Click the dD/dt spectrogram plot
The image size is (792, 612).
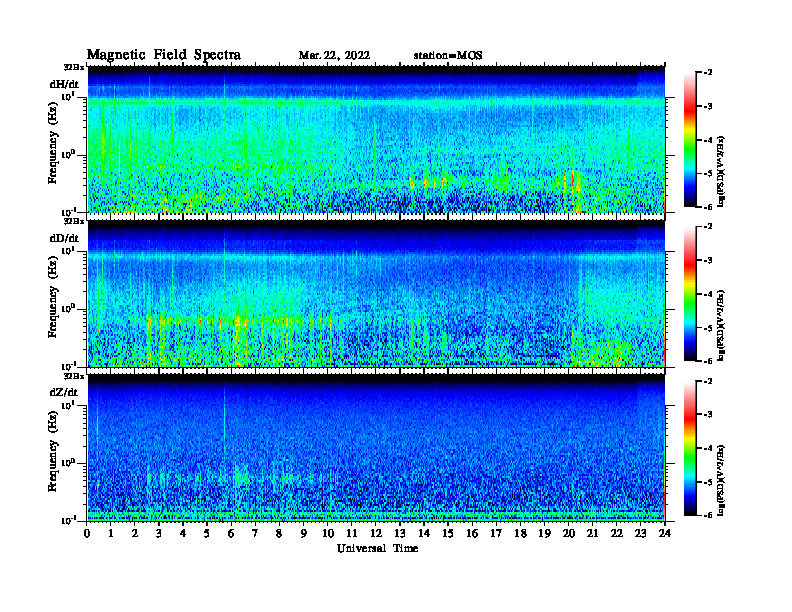click(x=376, y=294)
